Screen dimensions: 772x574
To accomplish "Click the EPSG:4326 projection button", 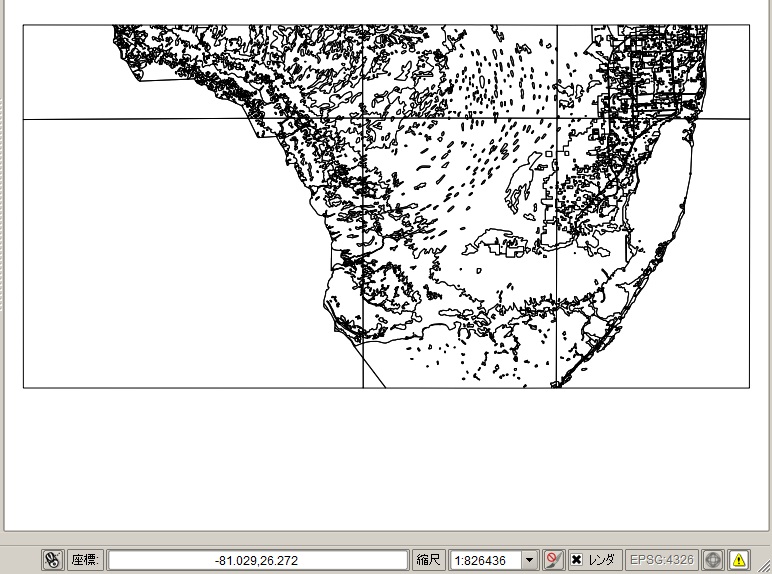I will (661, 560).
